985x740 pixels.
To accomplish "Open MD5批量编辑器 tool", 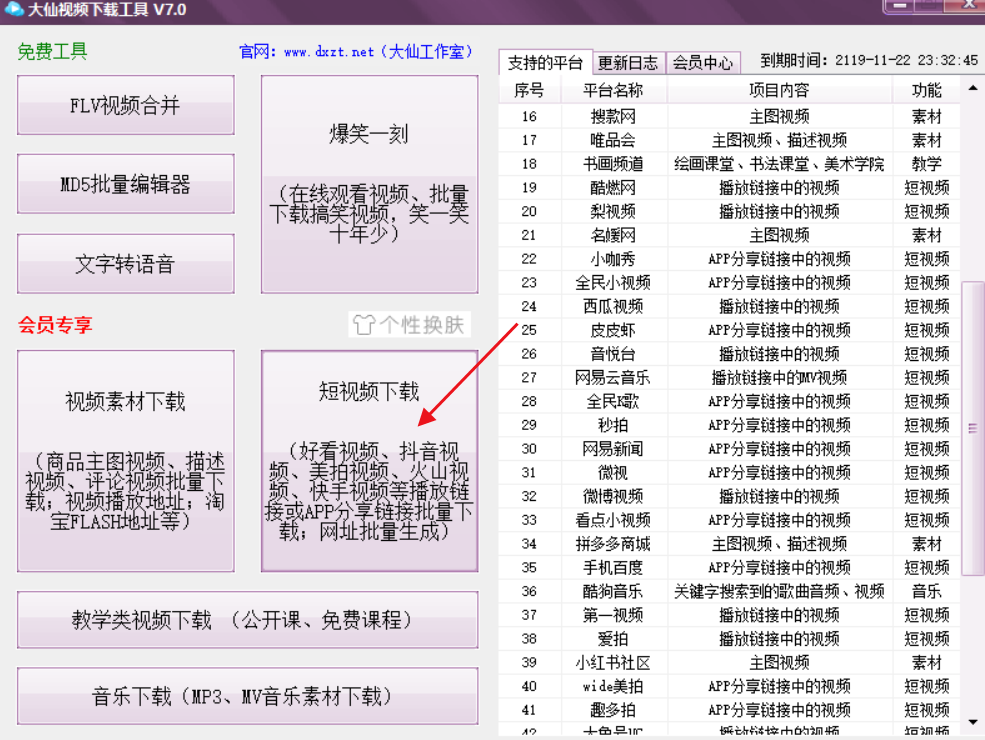I will tap(126, 183).
